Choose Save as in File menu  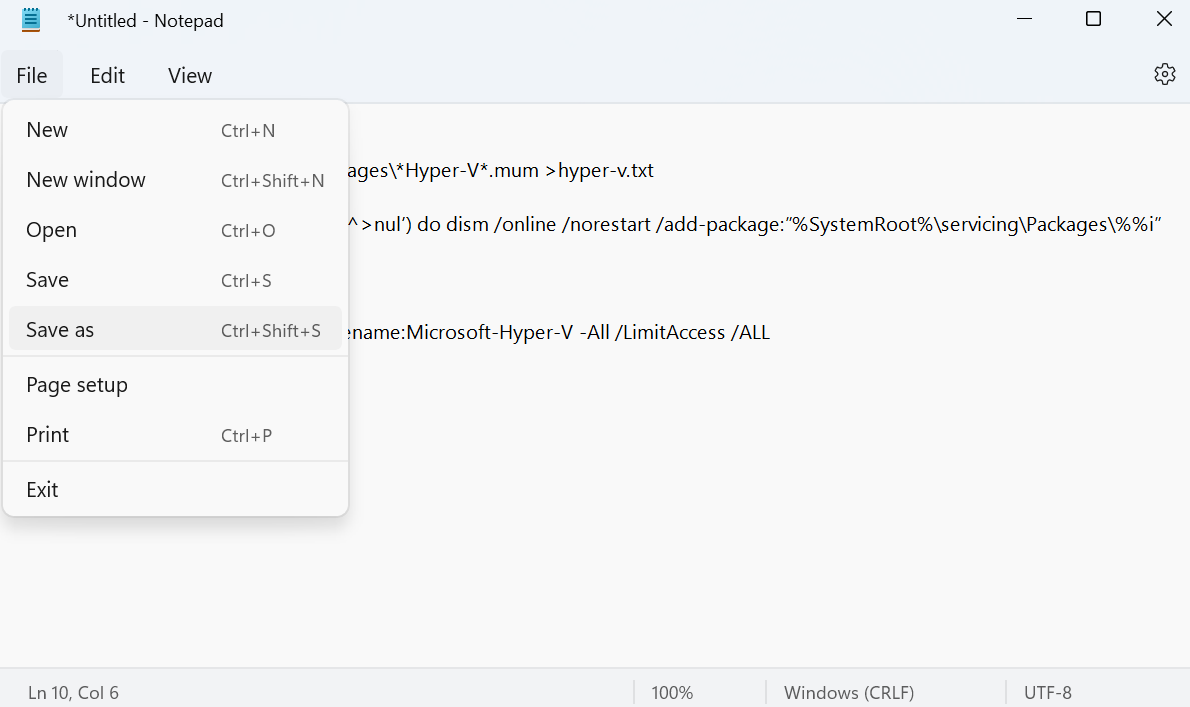175,330
